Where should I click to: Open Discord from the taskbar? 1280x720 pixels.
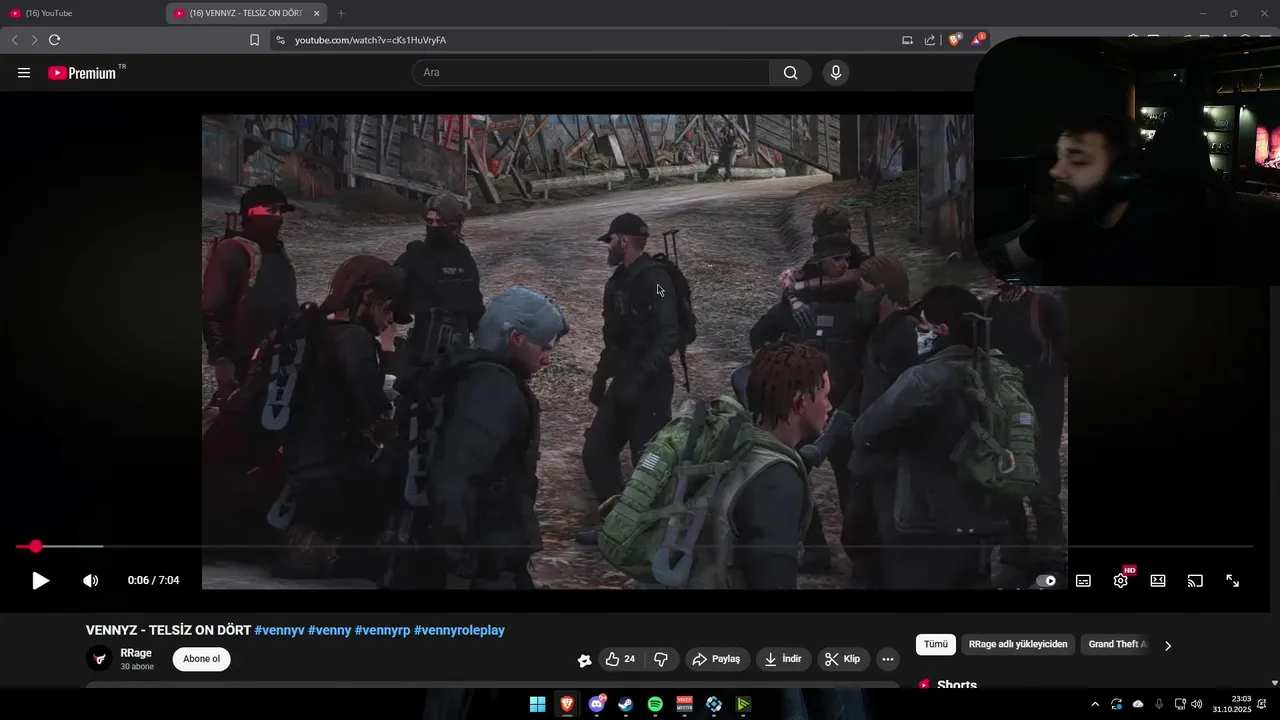click(x=597, y=704)
